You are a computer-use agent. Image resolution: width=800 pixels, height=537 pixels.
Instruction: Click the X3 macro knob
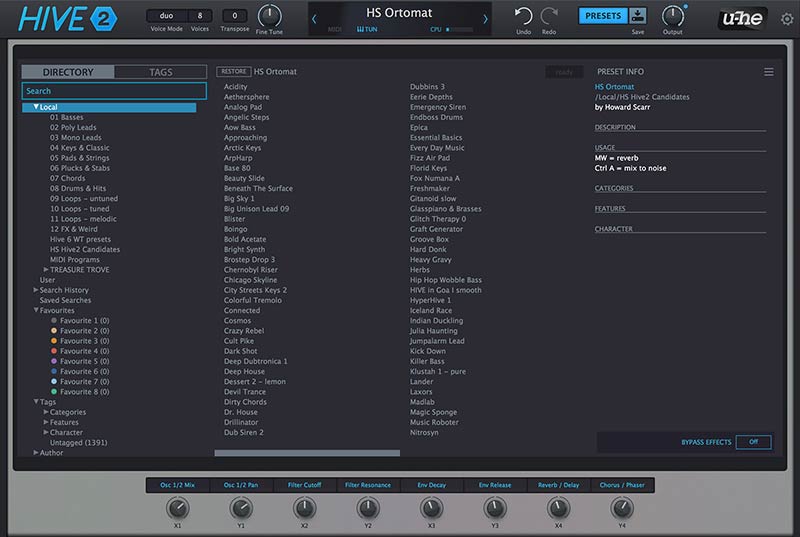432,508
